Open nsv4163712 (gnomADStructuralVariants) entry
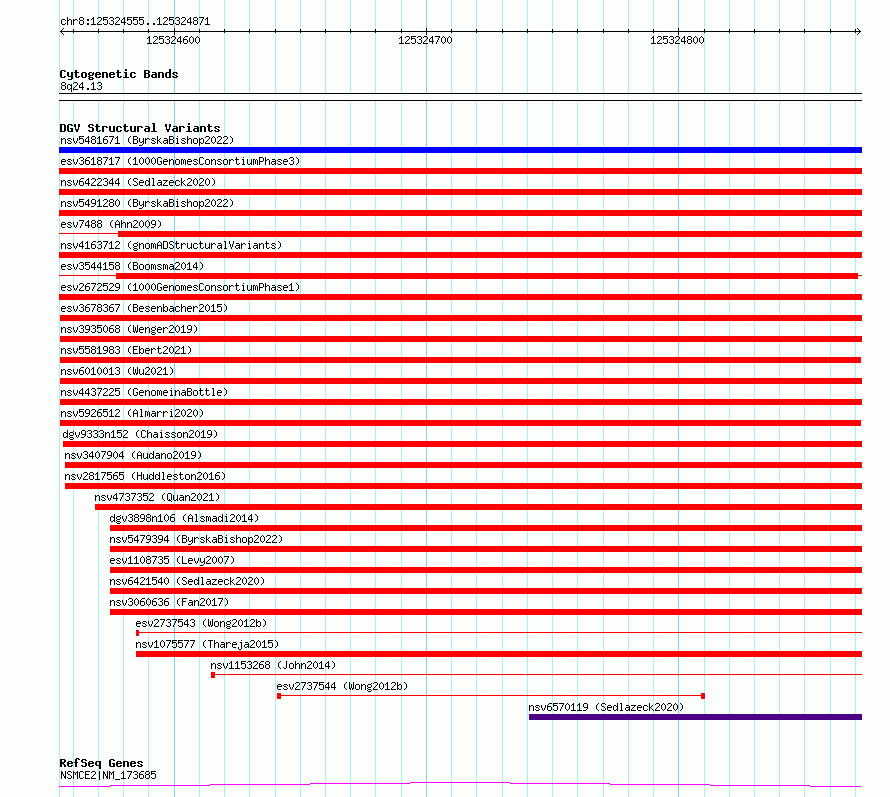This screenshot has height=797, width=890. click(x=171, y=245)
